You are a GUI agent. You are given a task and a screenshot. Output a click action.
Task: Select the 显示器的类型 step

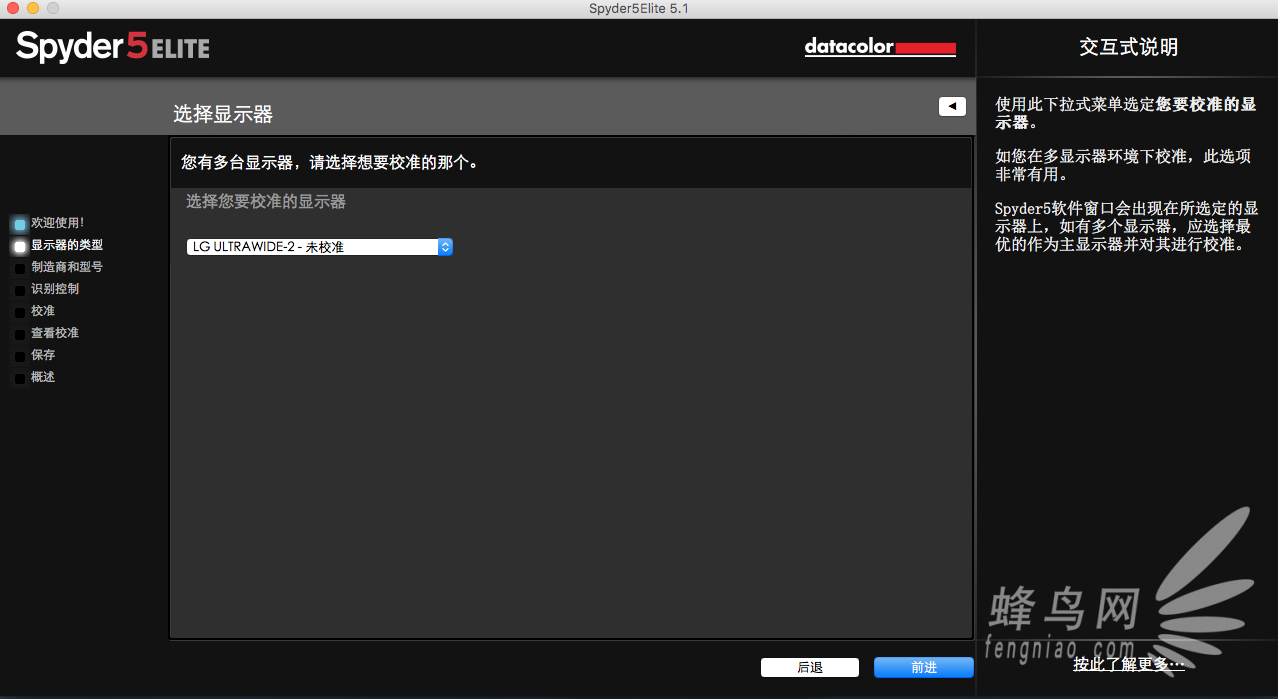(67, 245)
